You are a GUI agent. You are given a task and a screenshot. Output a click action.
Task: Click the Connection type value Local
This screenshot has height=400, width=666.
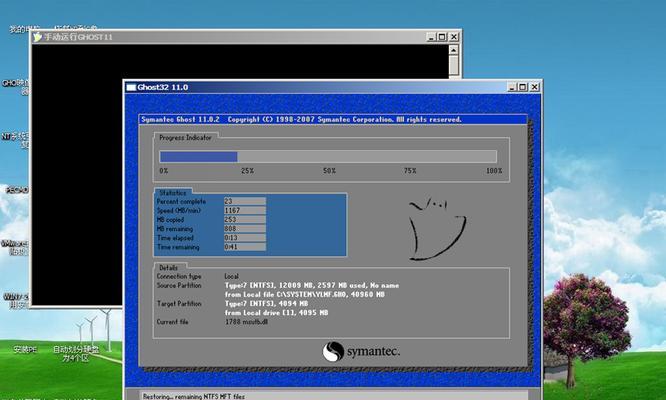231,276
